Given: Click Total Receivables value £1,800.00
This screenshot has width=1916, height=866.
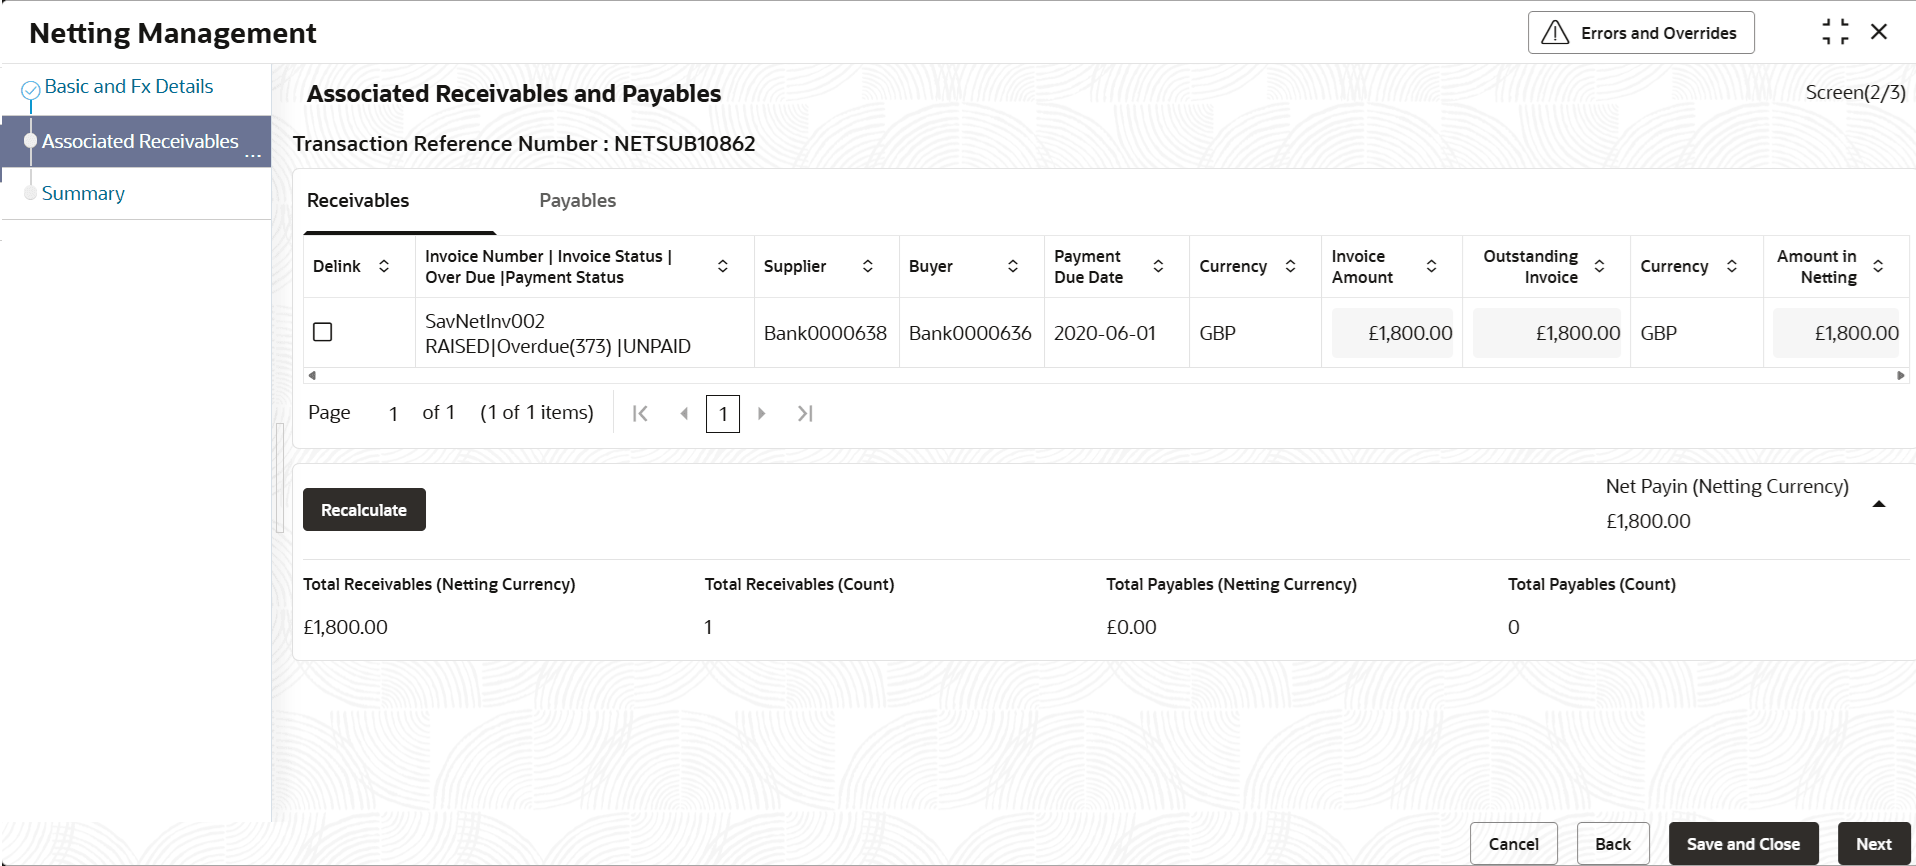Looking at the screenshot, I should pos(346,628).
